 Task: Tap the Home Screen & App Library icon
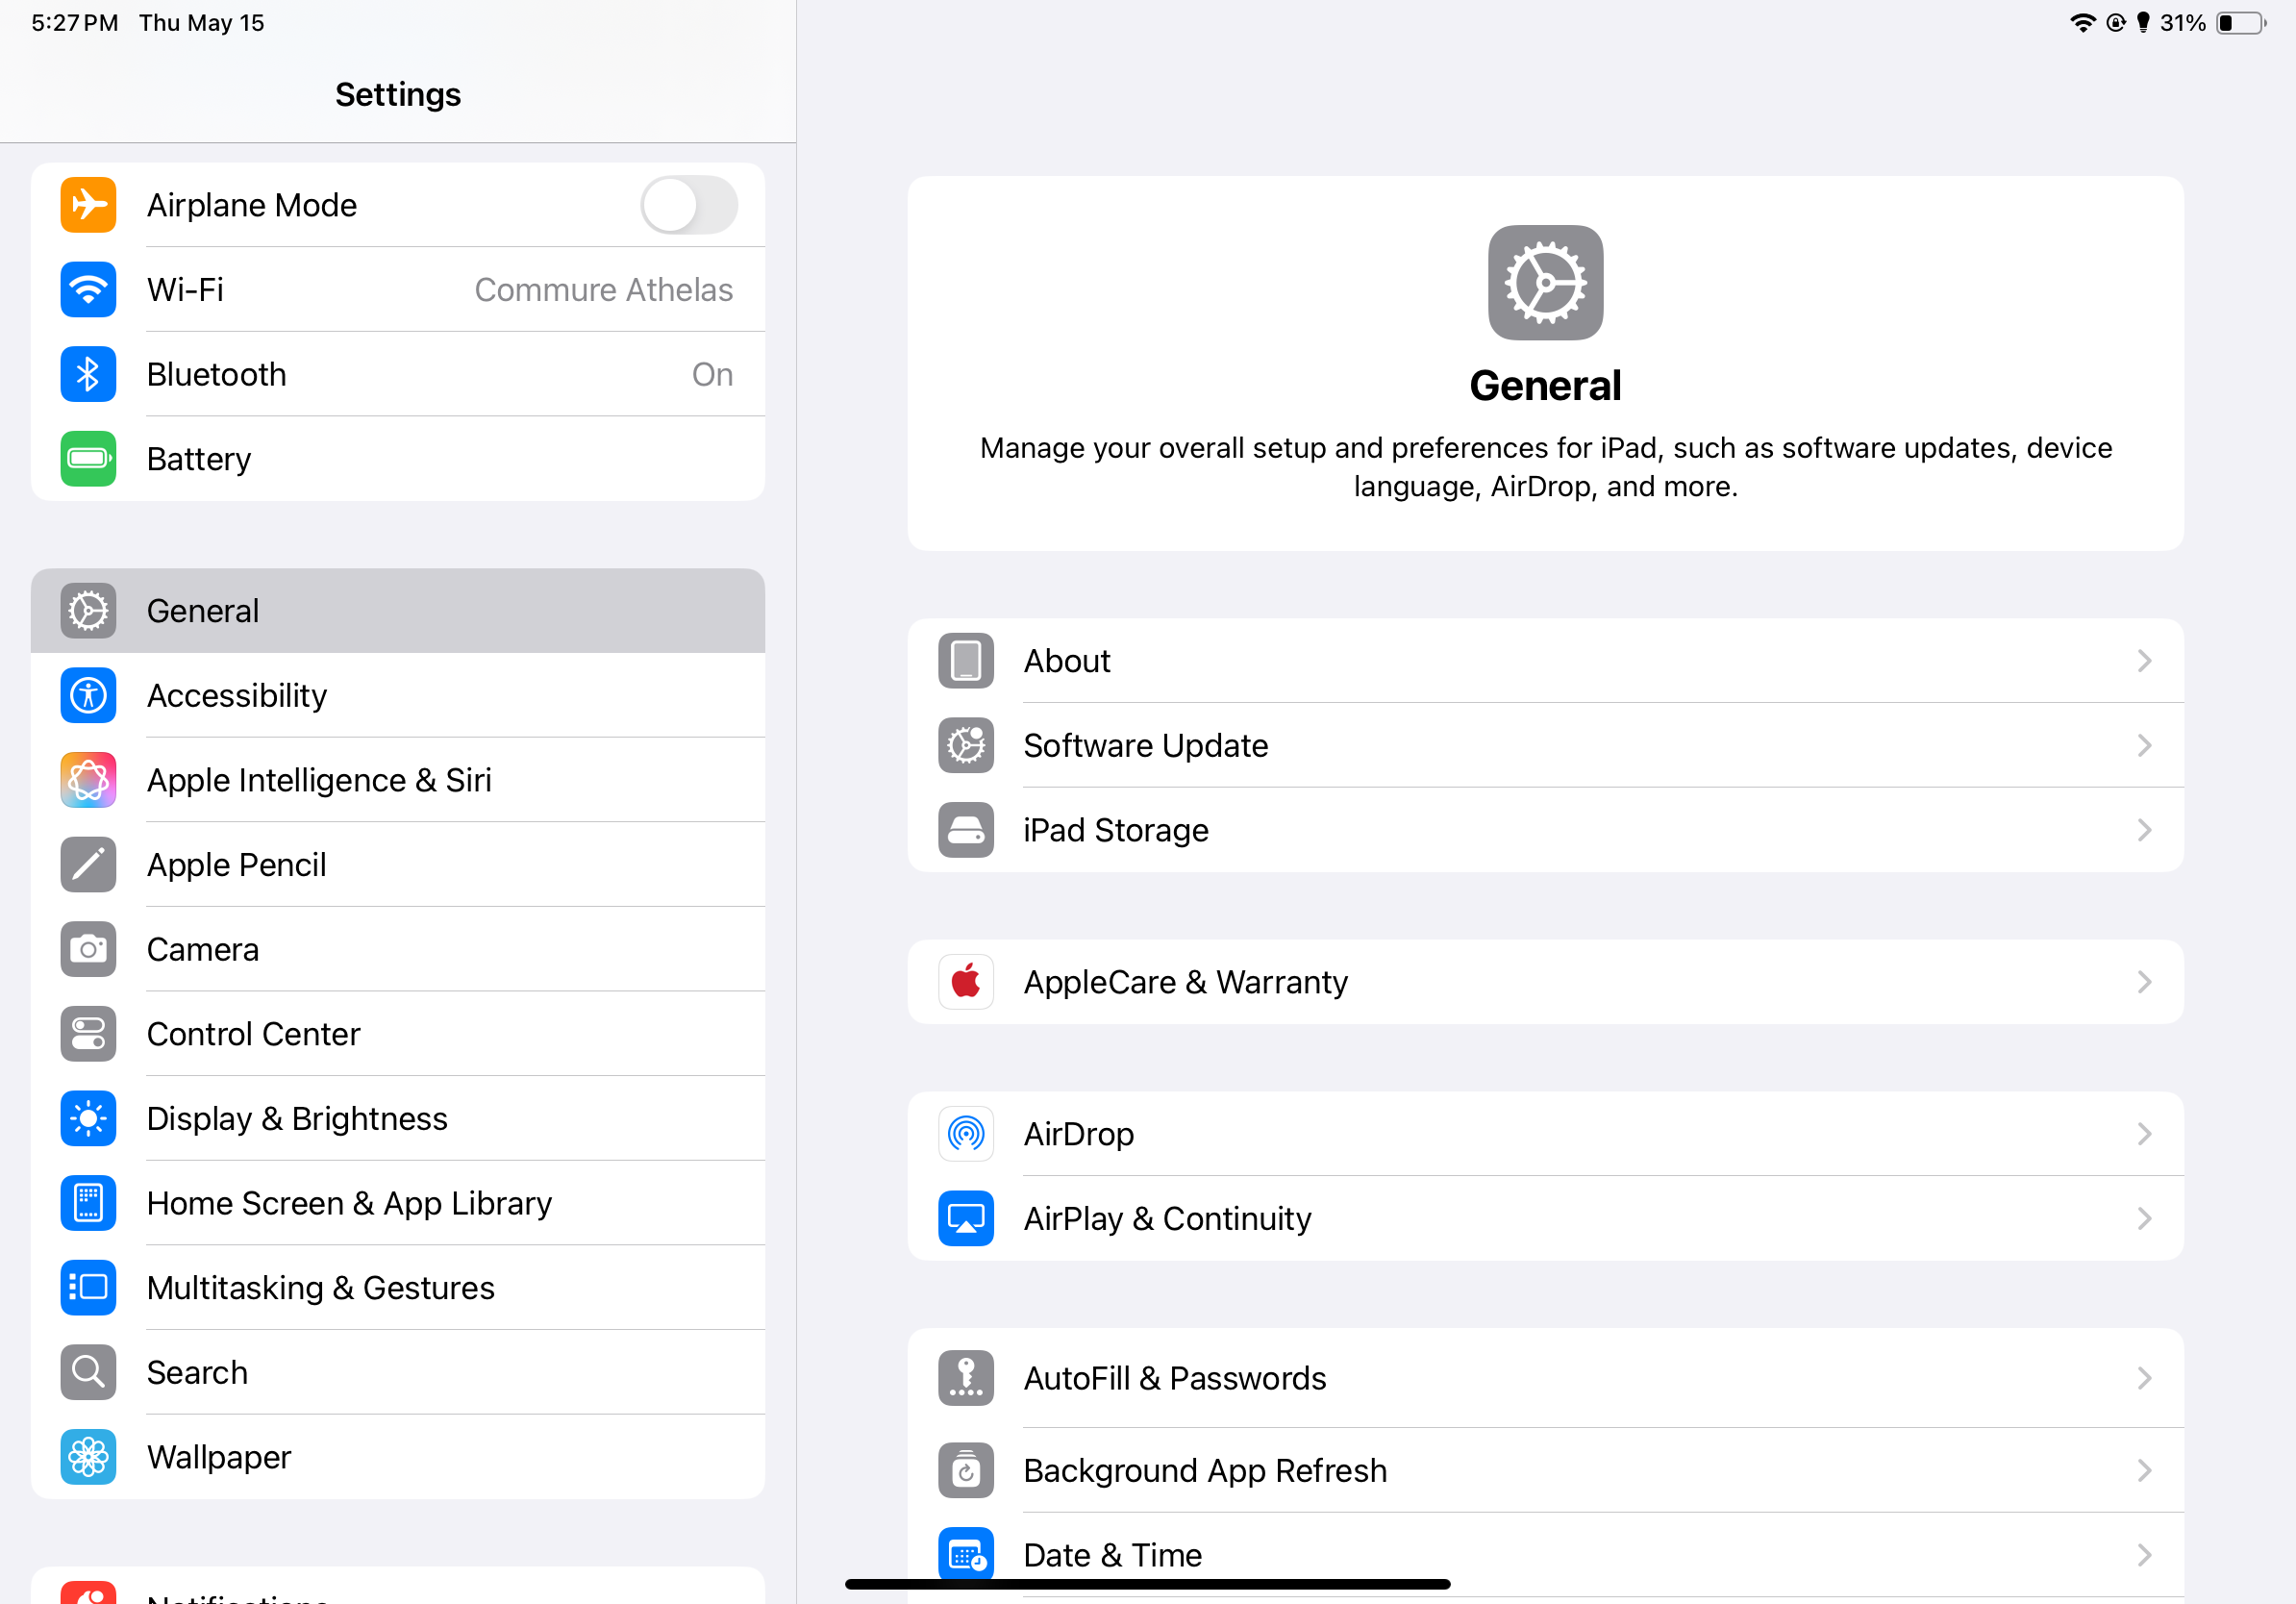click(88, 1203)
